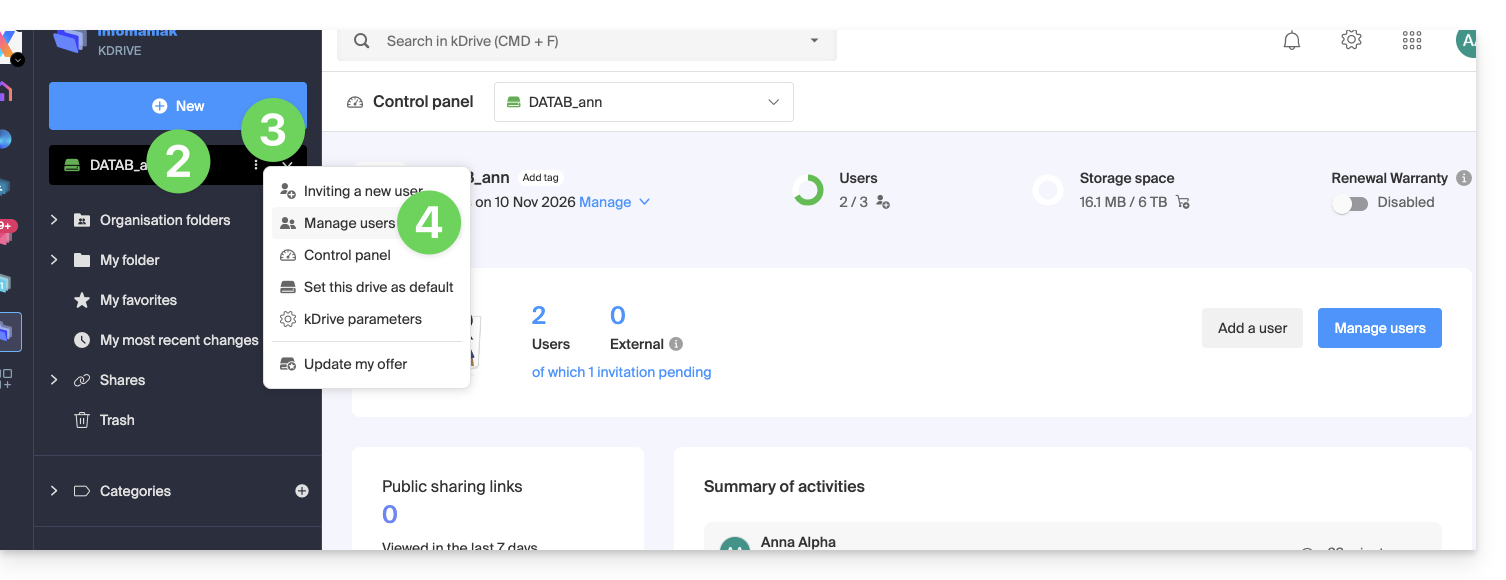Open the DATAB_ann drive dropdown in Control panel

[643, 102]
